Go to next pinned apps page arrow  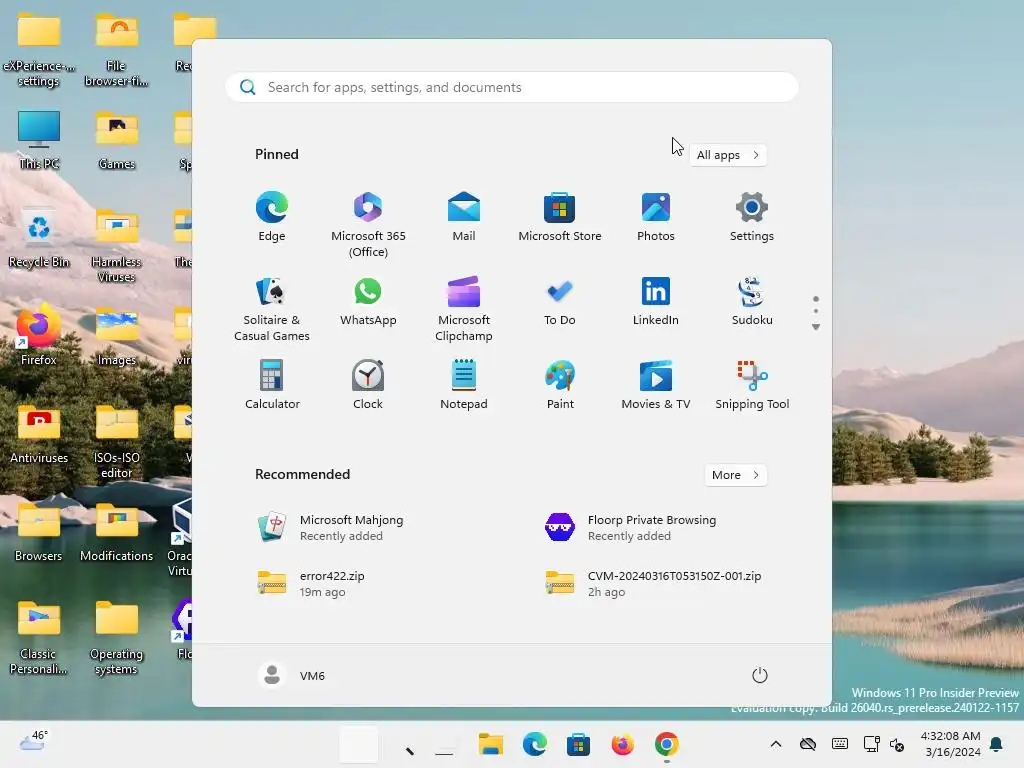pyautogui.click(x=816, y=327)
